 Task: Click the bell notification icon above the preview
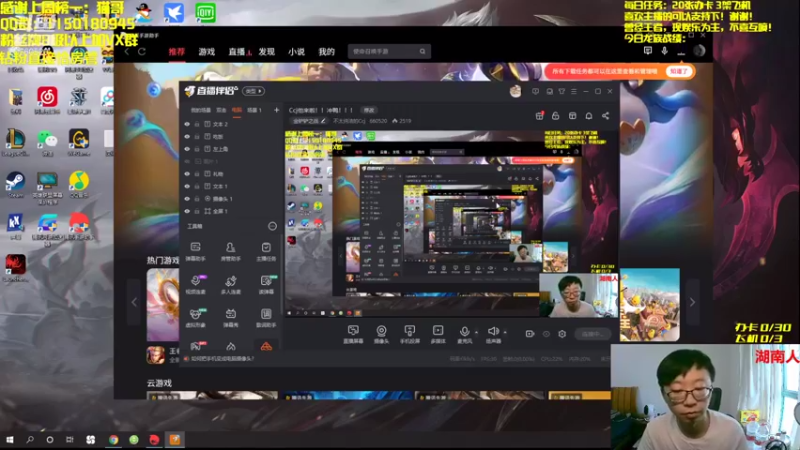pos(589,116)
